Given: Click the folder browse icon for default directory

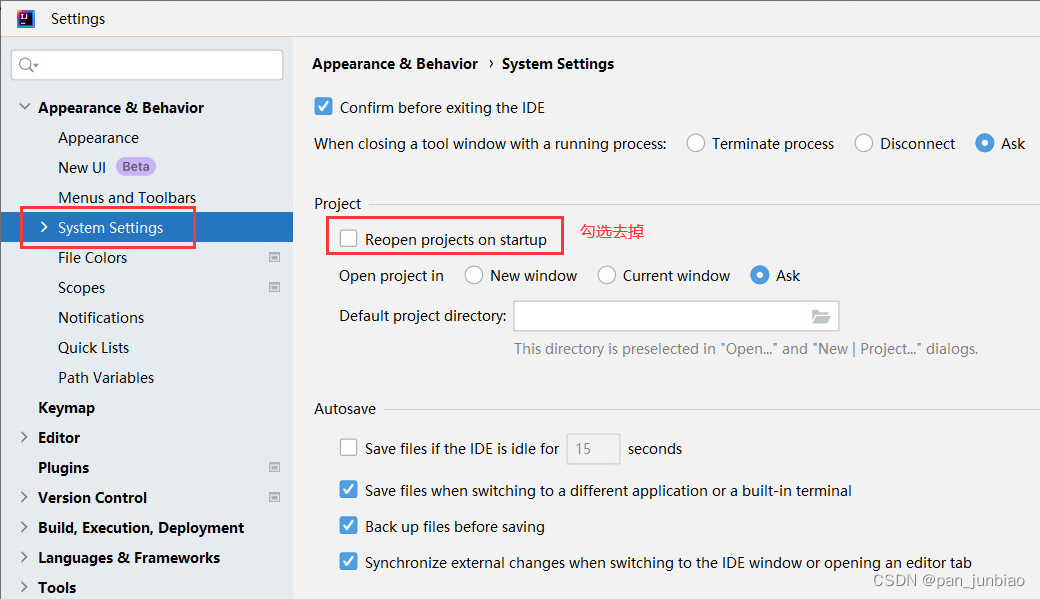Looking at the screenshot, I should 821,316.
